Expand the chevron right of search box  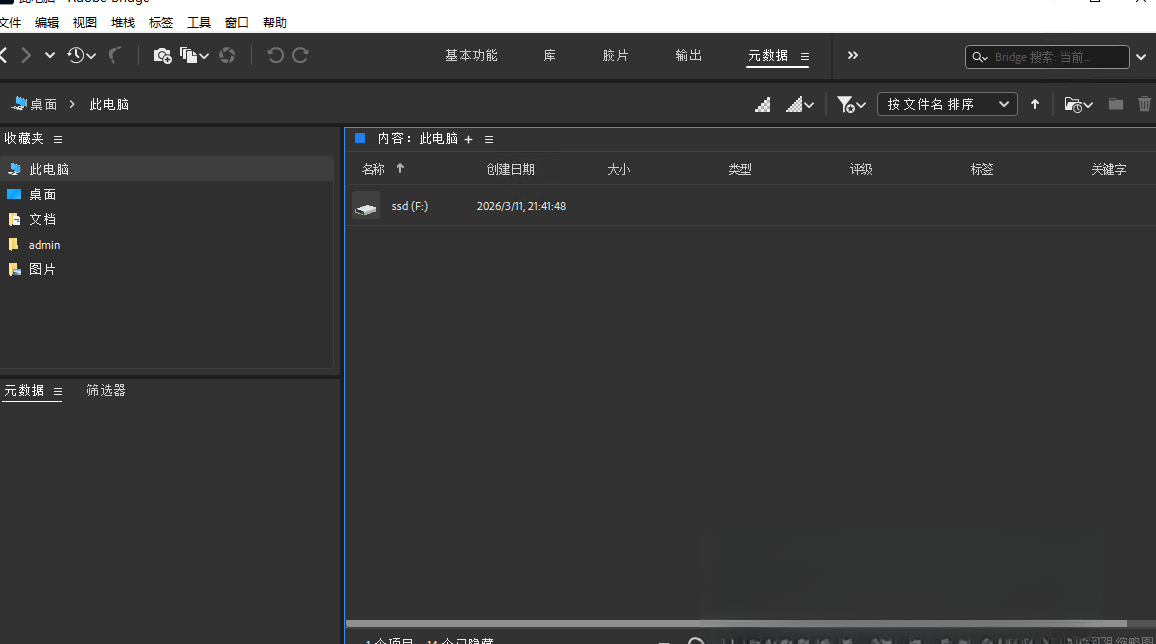point(1141,57)
